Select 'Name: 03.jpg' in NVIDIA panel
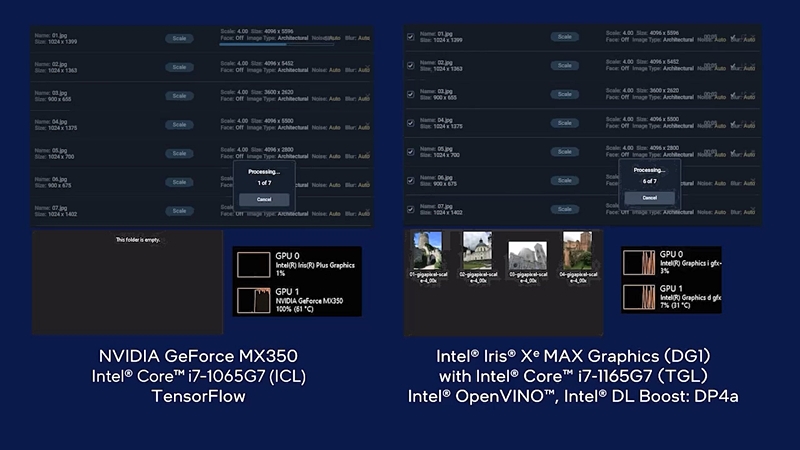 tap(51, 93)
